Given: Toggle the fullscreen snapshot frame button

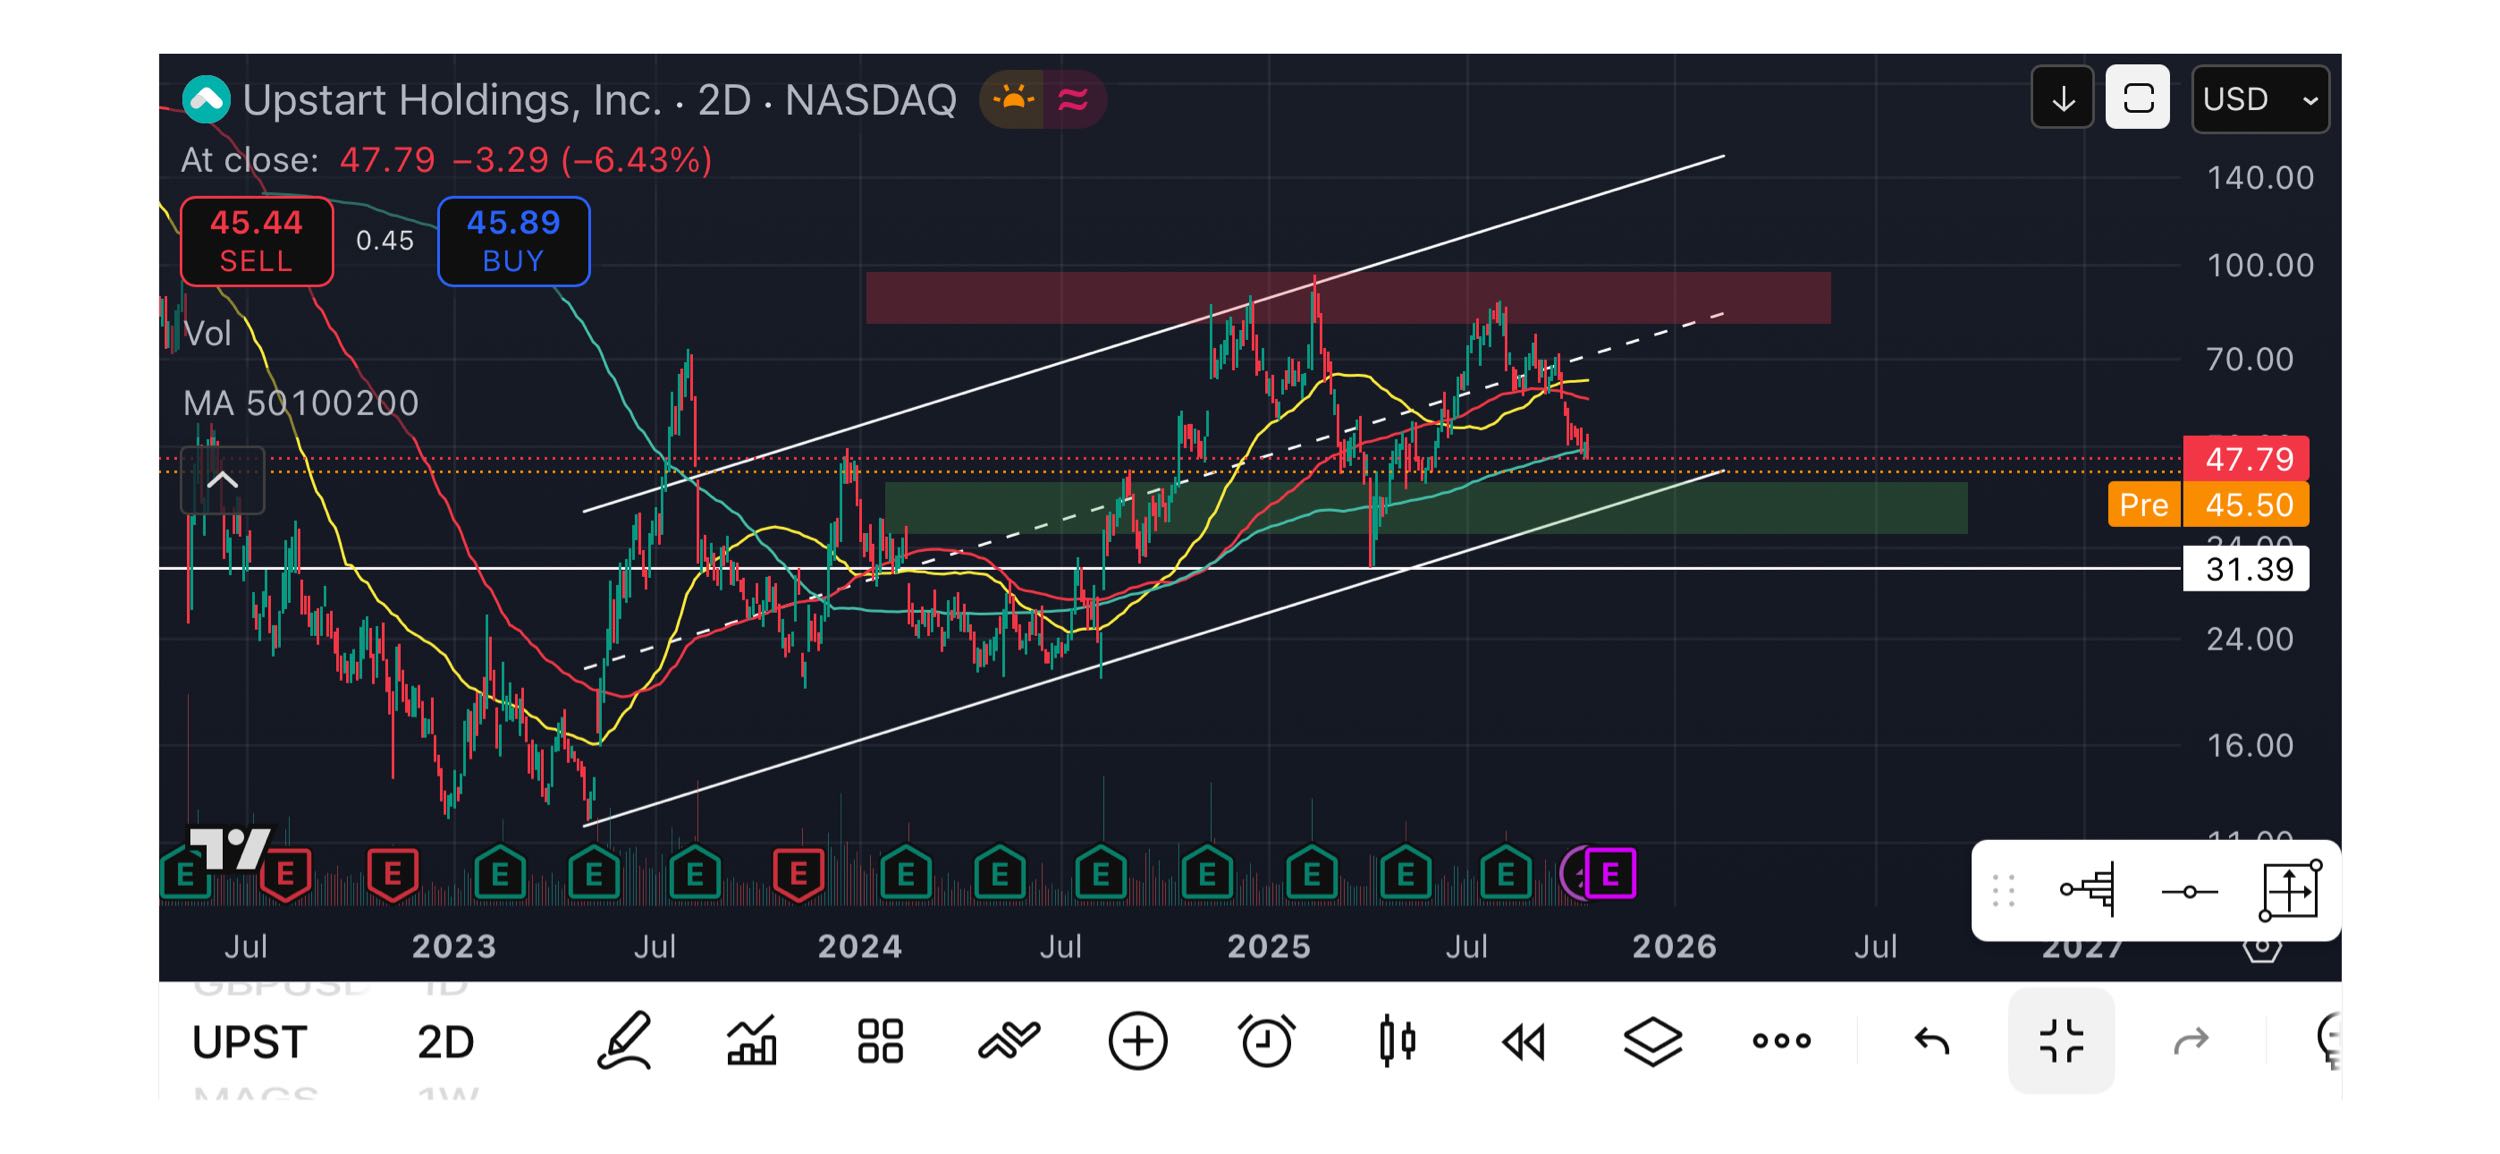Looking at the screenshot, I should 2138,97.
